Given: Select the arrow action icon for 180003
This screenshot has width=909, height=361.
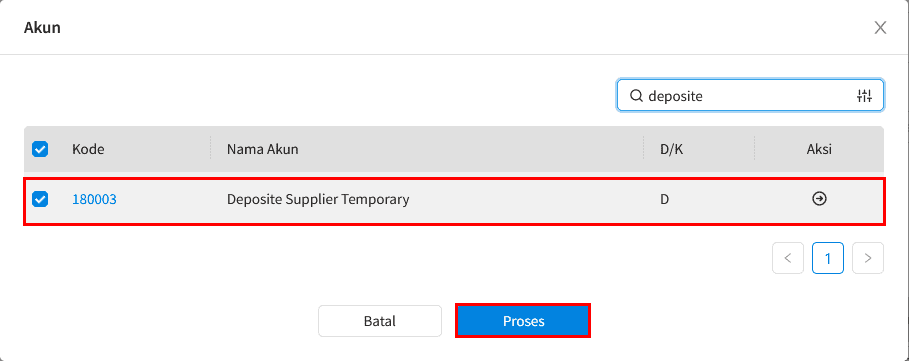Looking at the screenshot, I should pyautogui.click(x=819, y=199).
